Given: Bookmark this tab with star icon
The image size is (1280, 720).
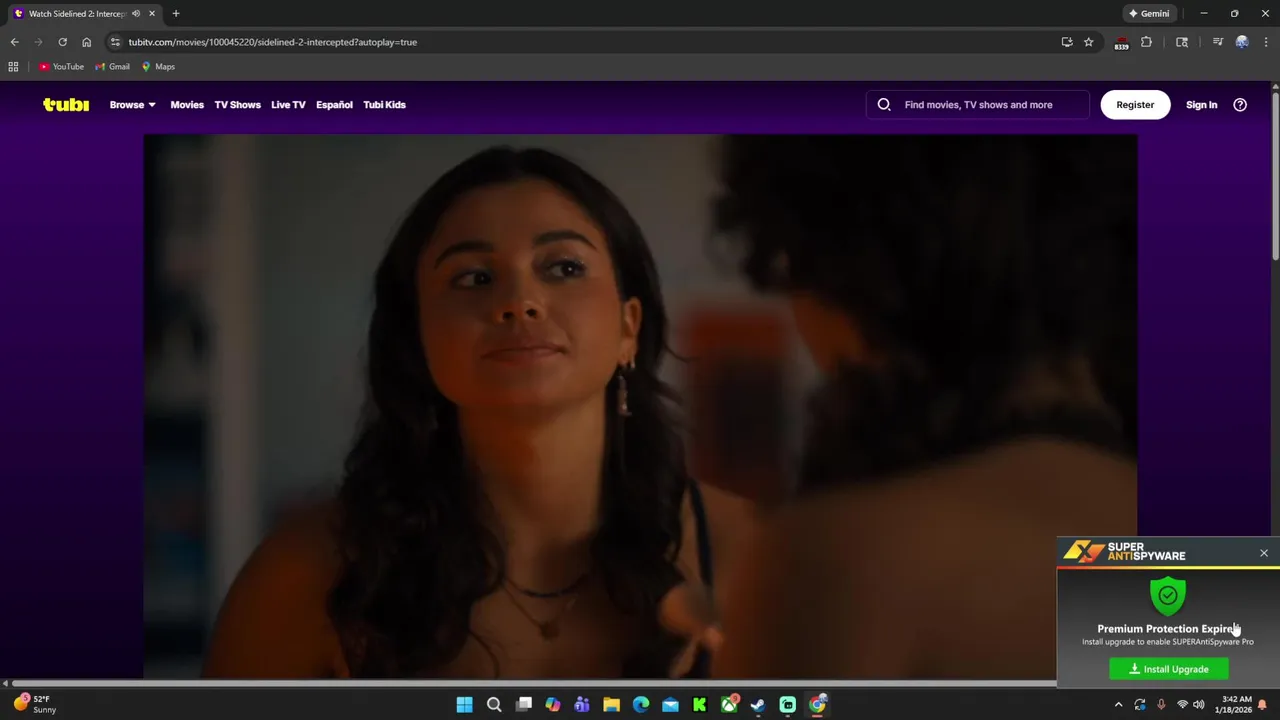Looking at the screenshot, I should click(x=1089, y=42).
